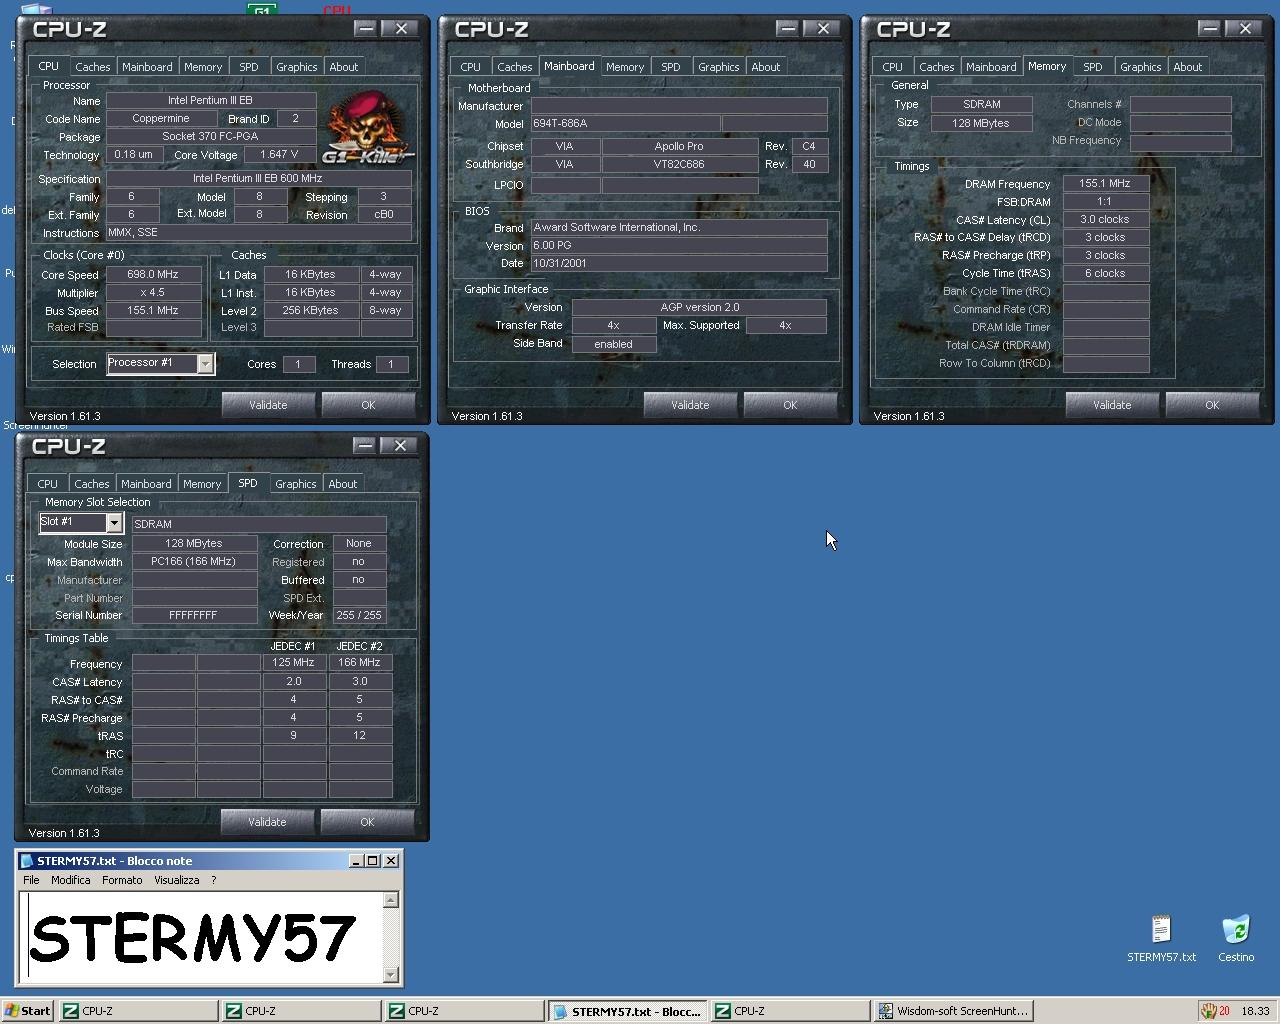Activate STERMY57.txt Blocco note taskbar button
Viewport: 1280px width, 1024px height.
[x=627, y=1011]
